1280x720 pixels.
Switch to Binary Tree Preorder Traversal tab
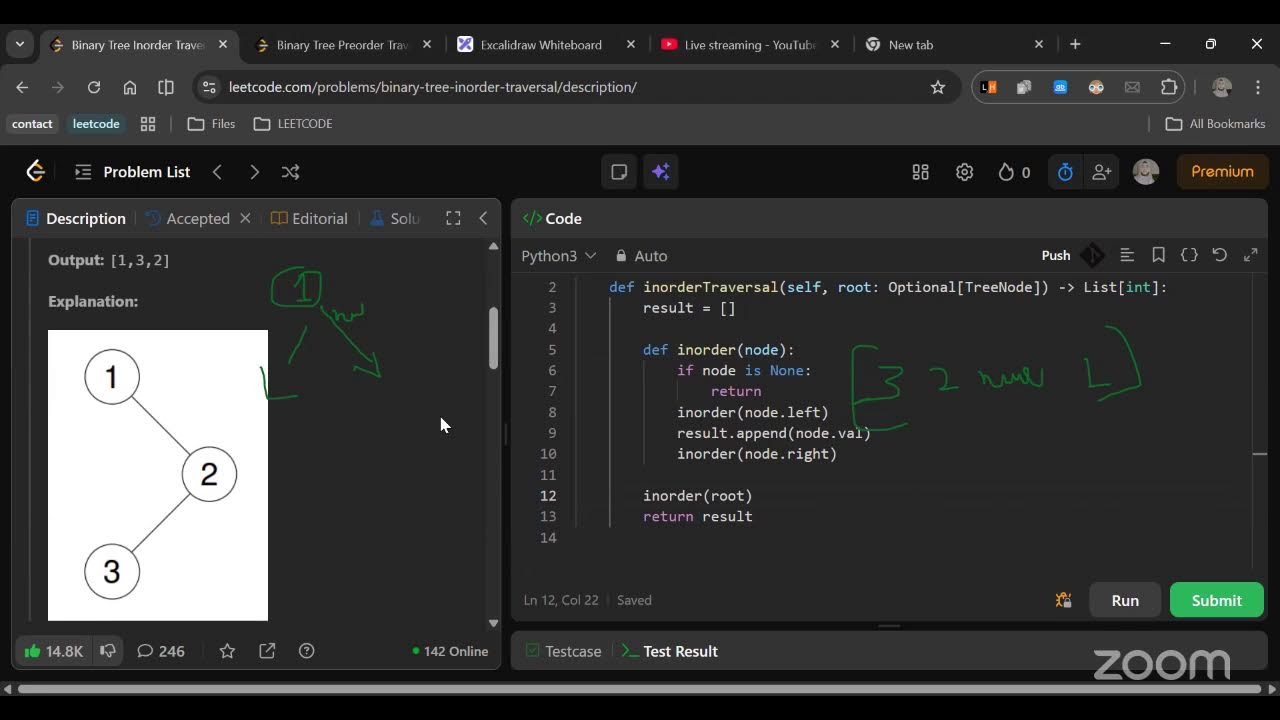click(343, 44)
